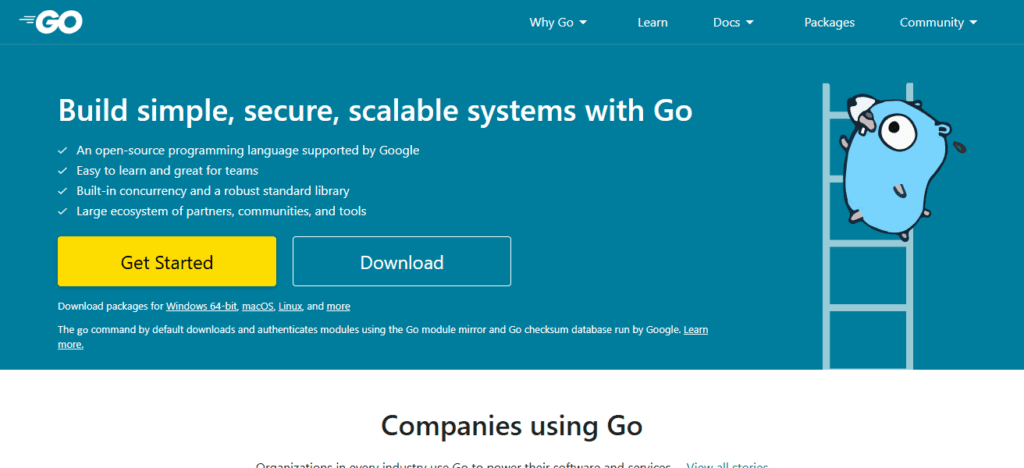1024x468 pixels.
Task: Open the Learn page from navigation
Action: tap(652, 22)
